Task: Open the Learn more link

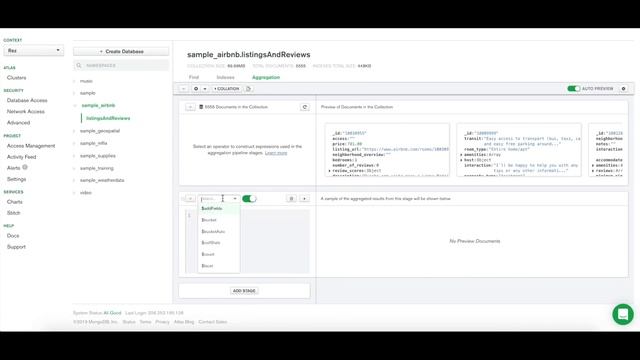Action: point(276,153)
